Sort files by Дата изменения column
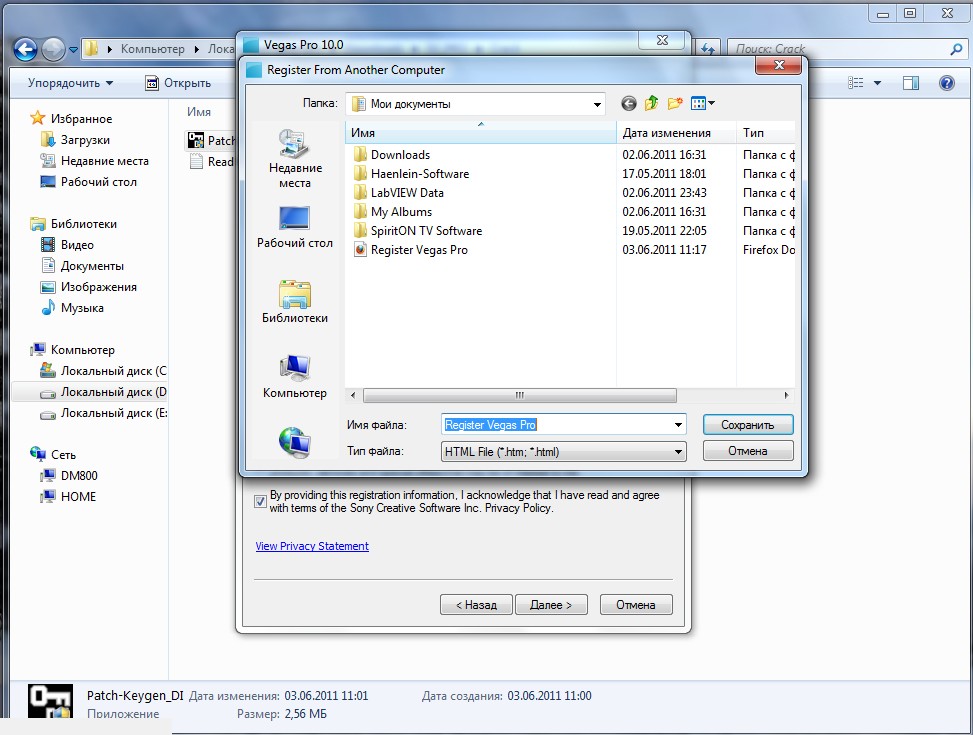973x735 pixels. [x=676, y=133]
